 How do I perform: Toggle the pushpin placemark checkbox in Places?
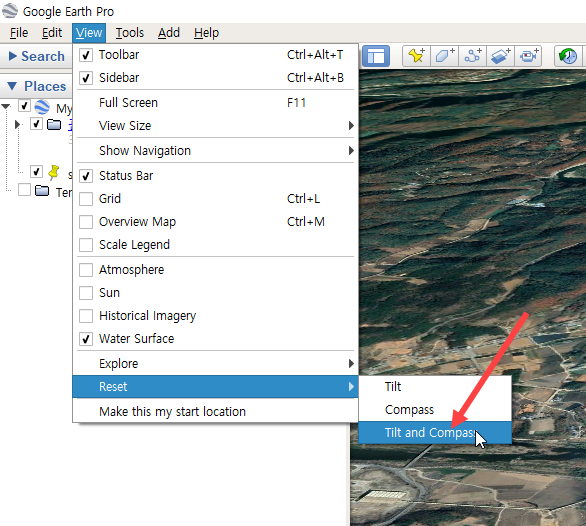pos(36,171)
